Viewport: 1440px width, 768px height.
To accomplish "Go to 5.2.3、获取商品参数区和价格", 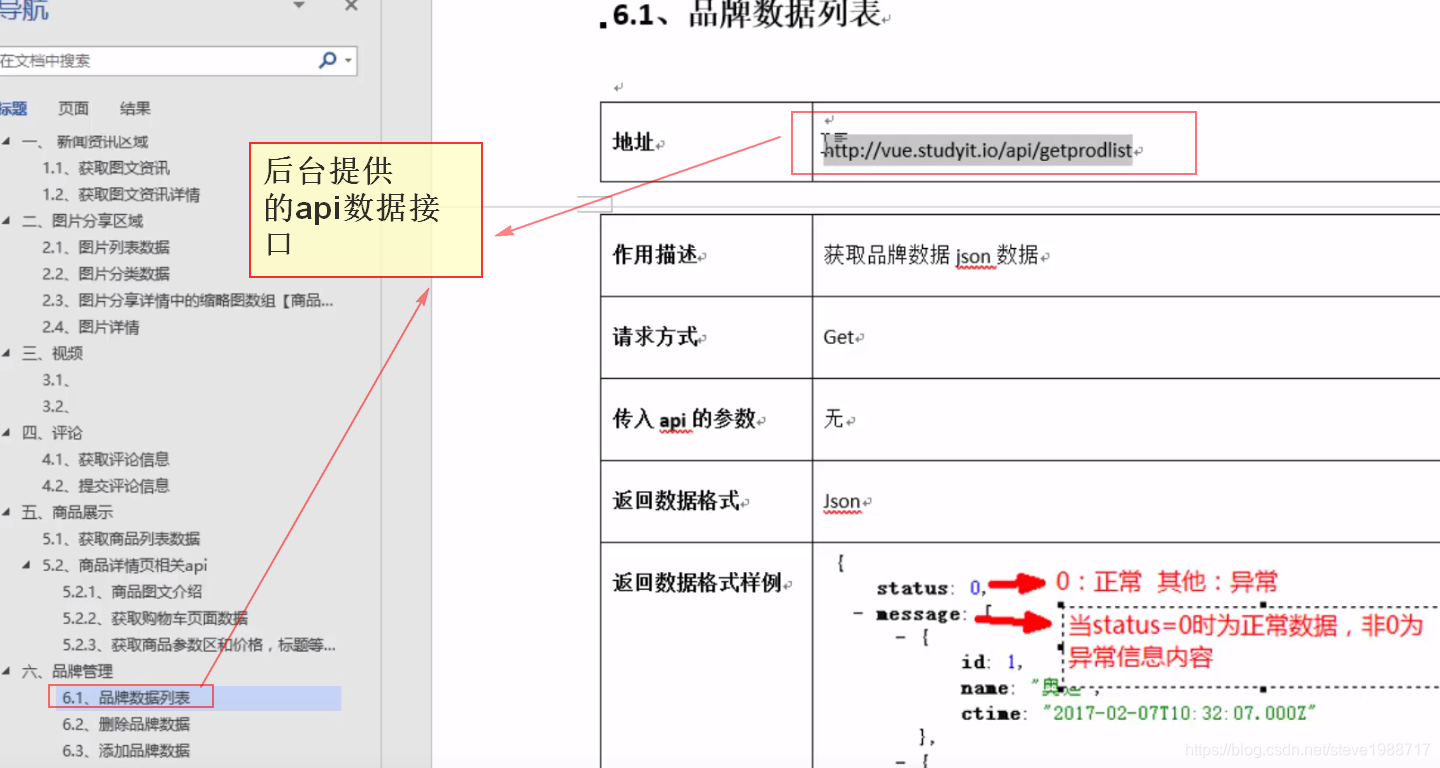I will tap(199, 645).
